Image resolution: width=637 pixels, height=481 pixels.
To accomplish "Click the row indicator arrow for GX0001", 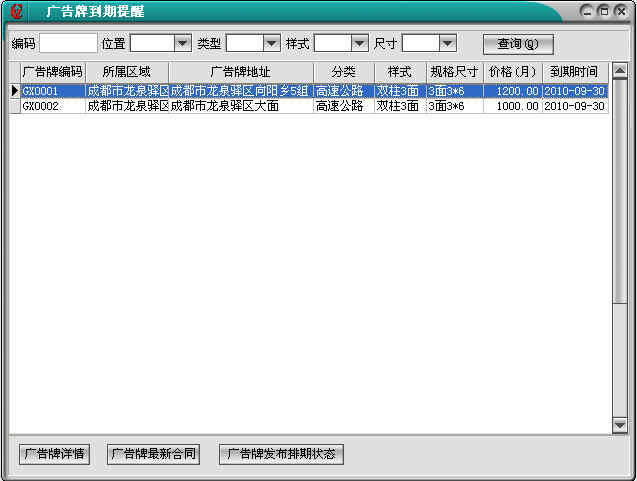I will click(x=15, y=91).
